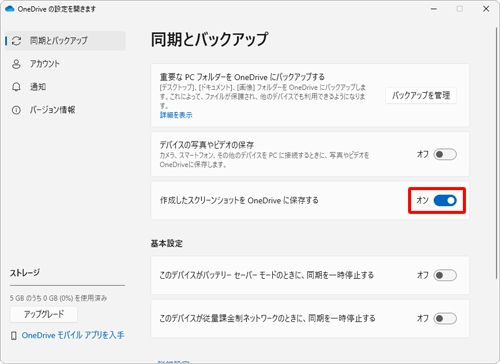Open the 同期とバックアップ section
500x364 pixels.
[65, 41]
